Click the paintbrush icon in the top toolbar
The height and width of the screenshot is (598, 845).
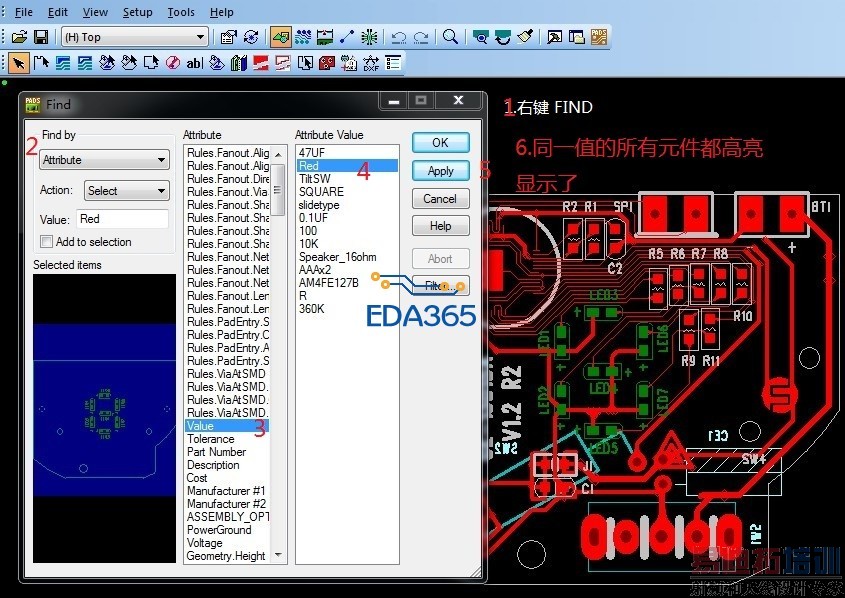(525, 37)
